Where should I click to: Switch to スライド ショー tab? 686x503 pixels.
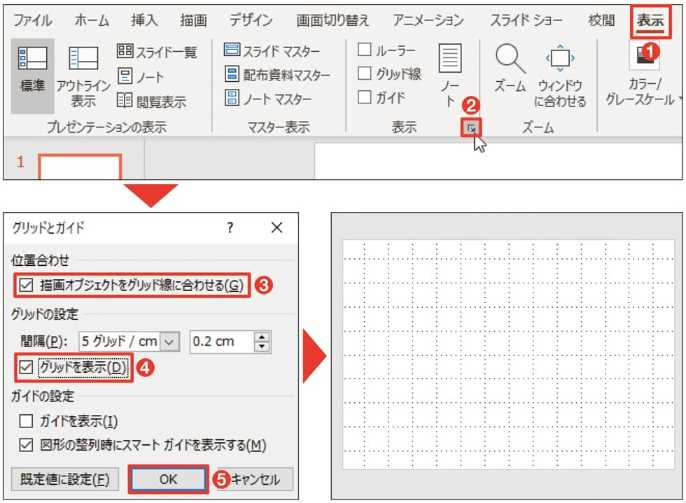[526, 20]
